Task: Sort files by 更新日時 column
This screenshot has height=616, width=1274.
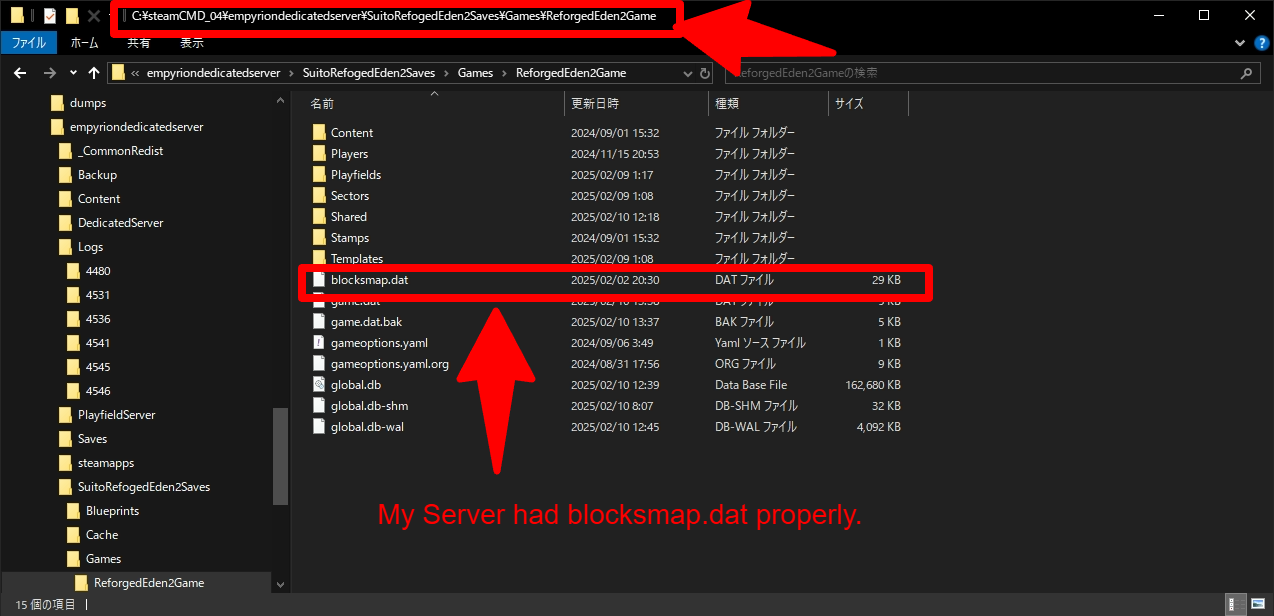Action: [x=595, y=104]
